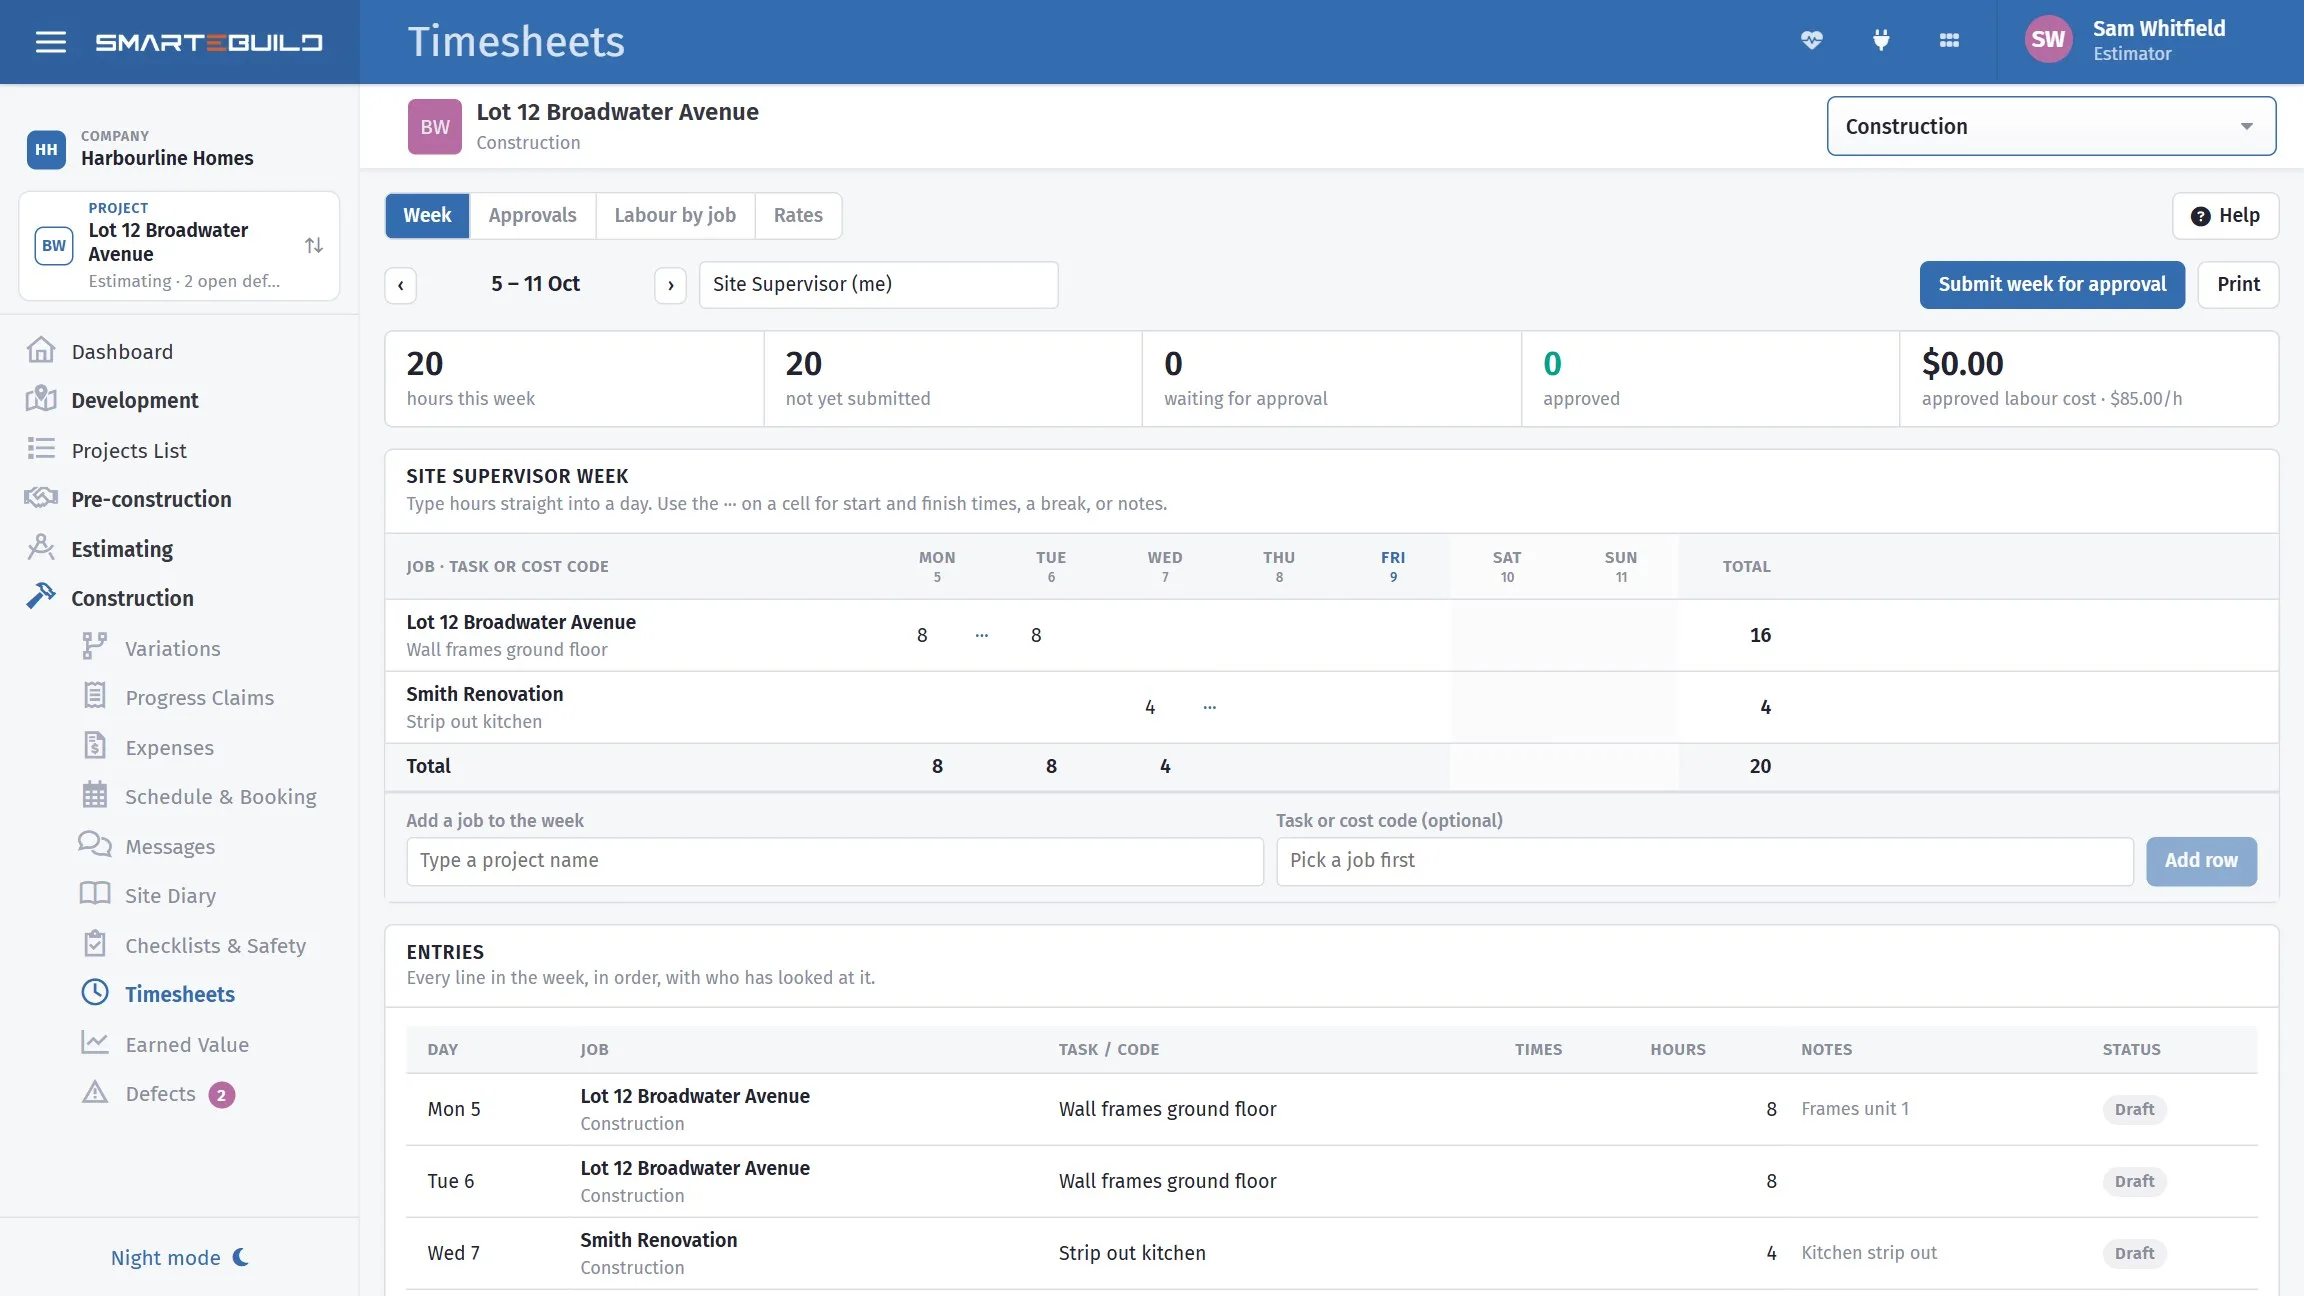Click the Pick a job first field
This screenshot has width=2304, height=1296.
point(1704,860)
